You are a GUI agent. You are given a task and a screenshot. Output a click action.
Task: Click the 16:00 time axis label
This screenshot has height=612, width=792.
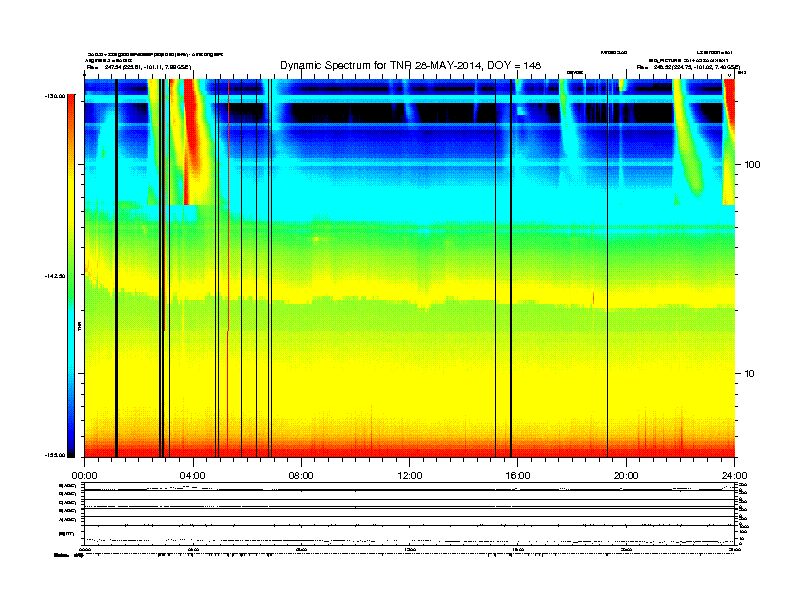518,476
